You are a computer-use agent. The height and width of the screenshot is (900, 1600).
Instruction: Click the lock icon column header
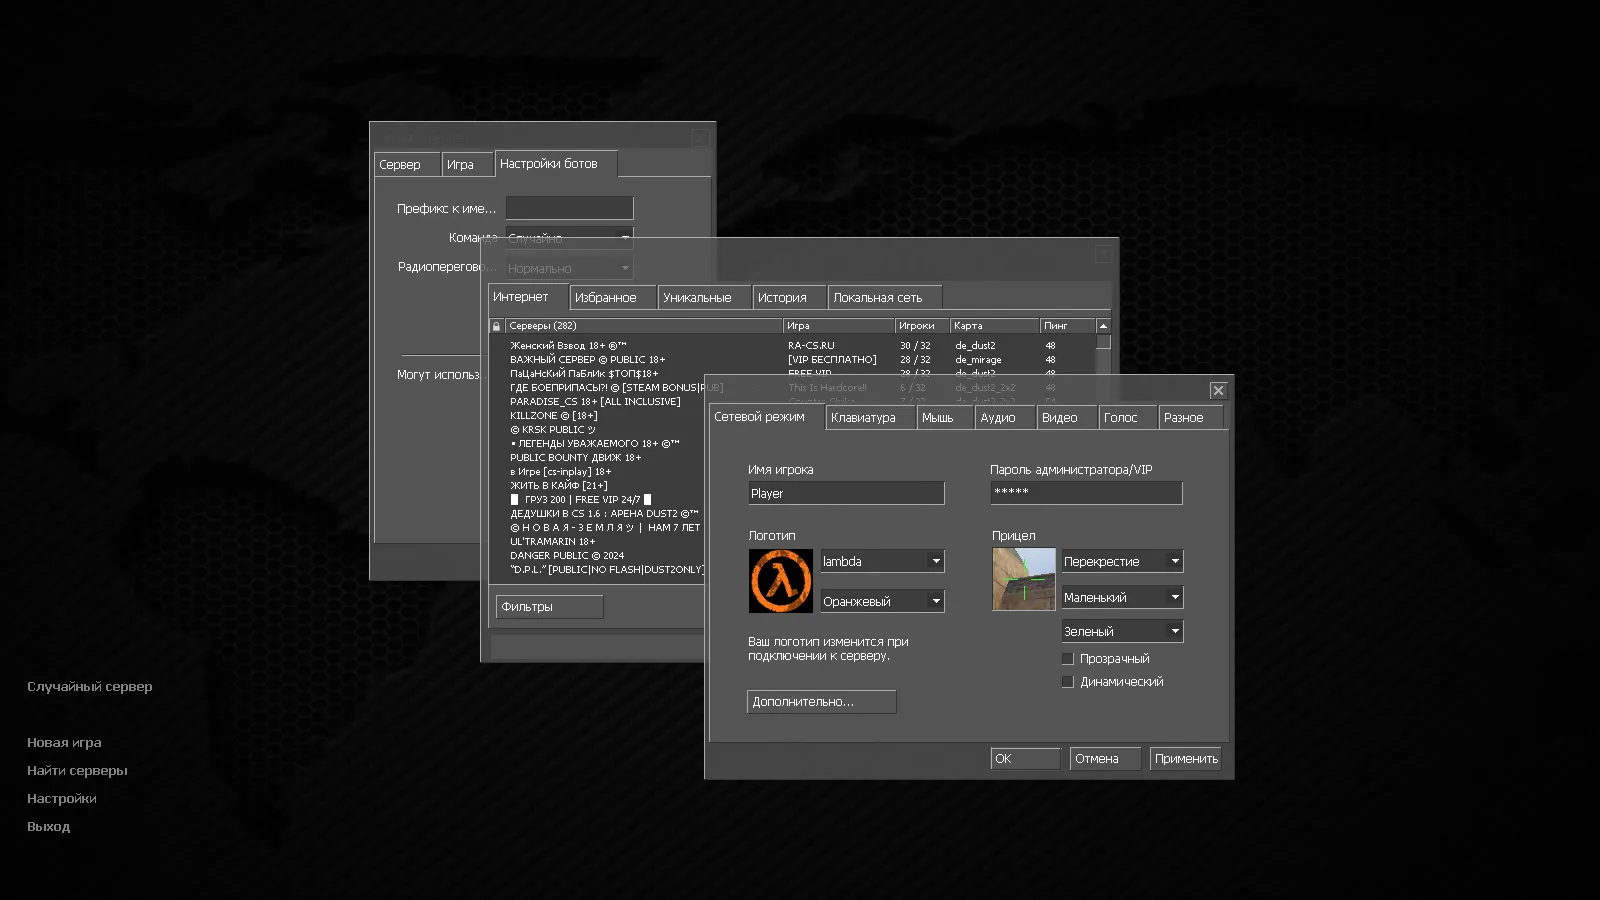496,326
